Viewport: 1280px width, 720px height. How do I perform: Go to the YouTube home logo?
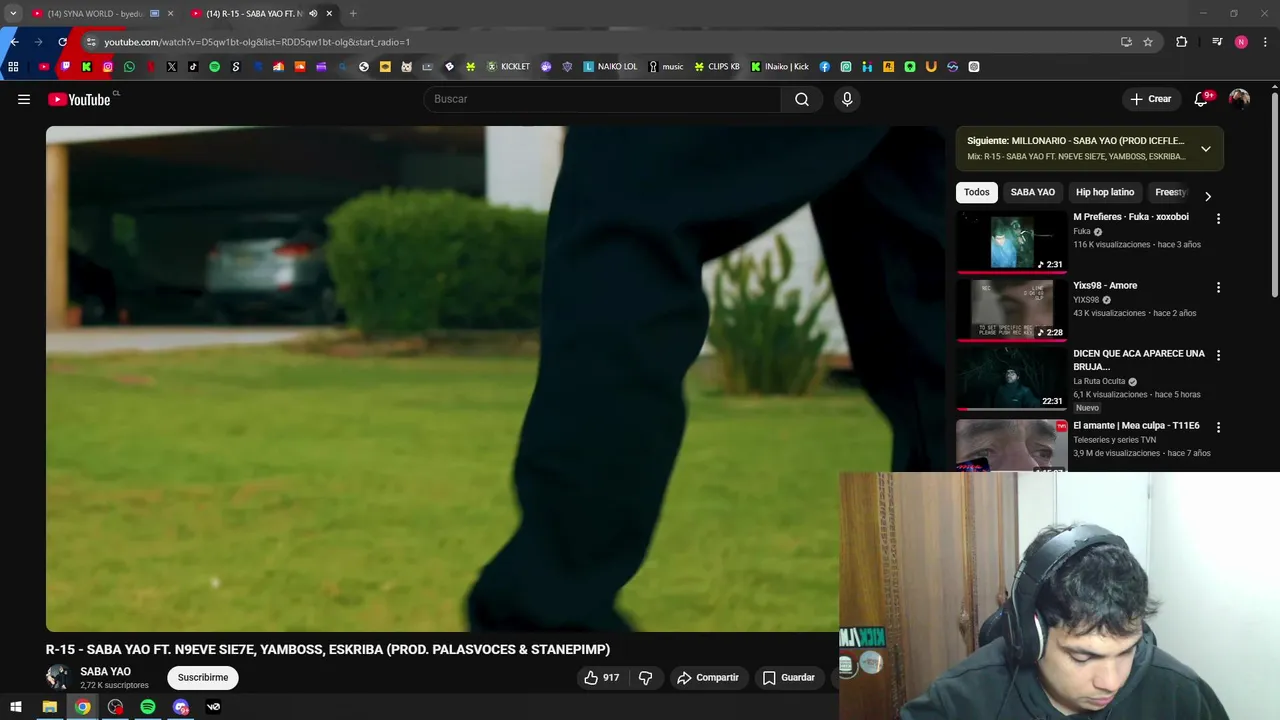[x=79, y=99]
